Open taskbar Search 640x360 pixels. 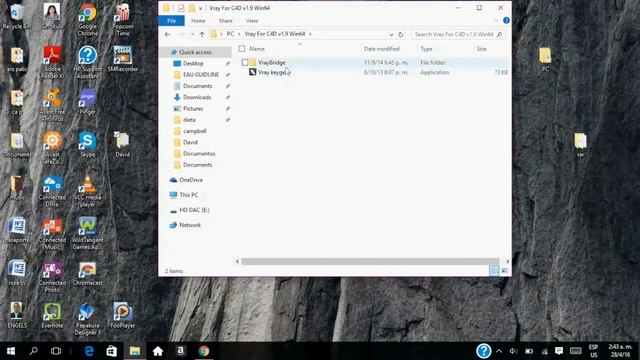click(x=33, y=351)
